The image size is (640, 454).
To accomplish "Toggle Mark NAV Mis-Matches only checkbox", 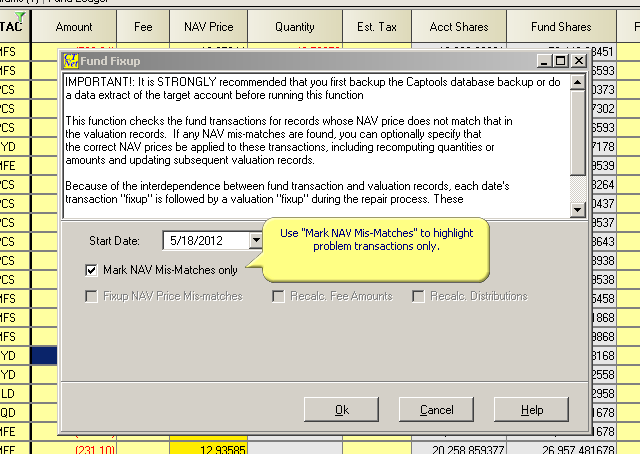I will (x=92, y=270).
